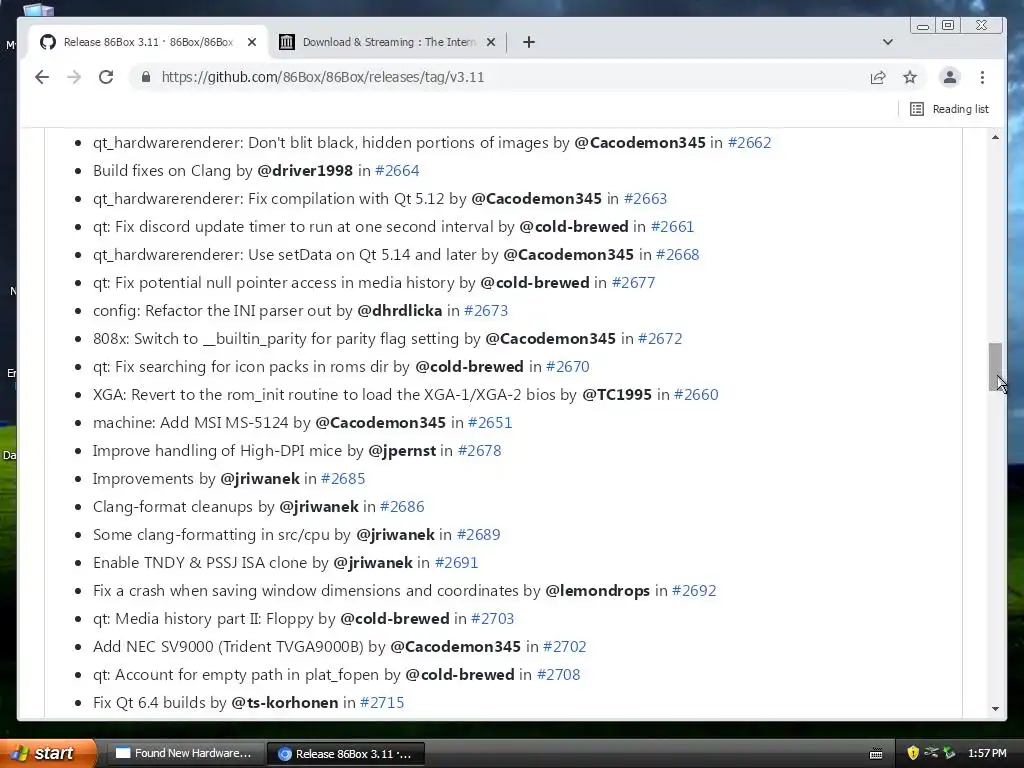
Task: Bookmark this page with the star icon
Action: point(910,77)
